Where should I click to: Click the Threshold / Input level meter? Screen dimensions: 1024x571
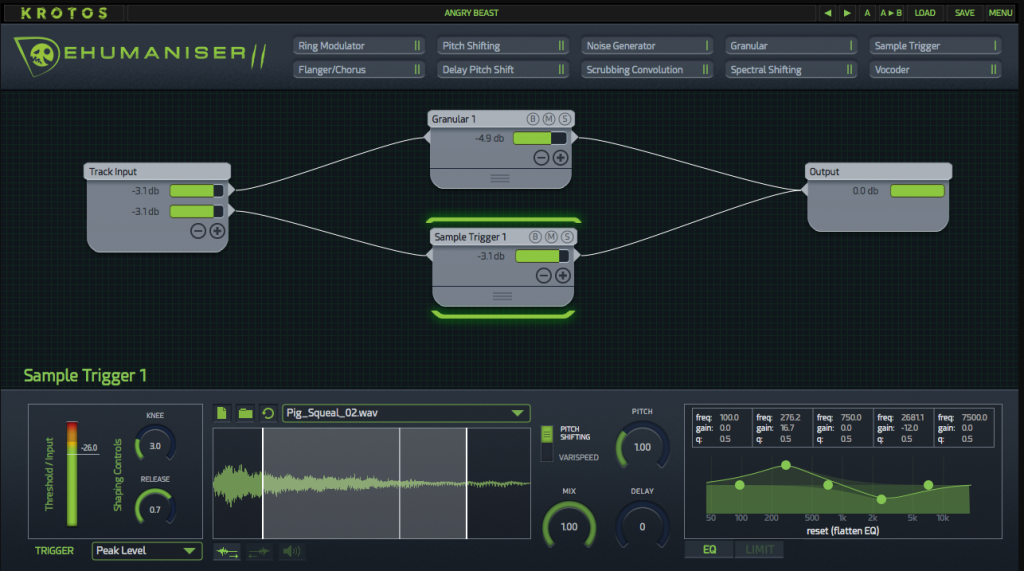click(72, 474)
